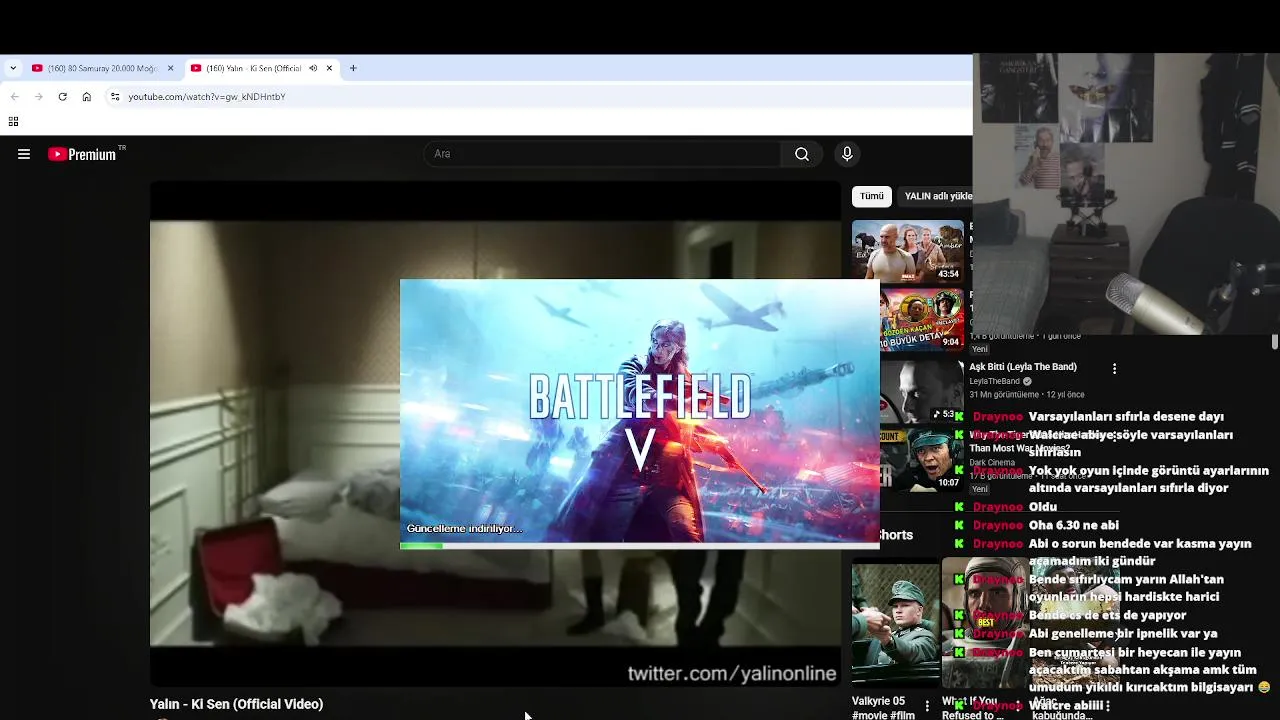Click "Güncelleme indiriliyor..." status text
1280x720 pixels.
(464, 528)
